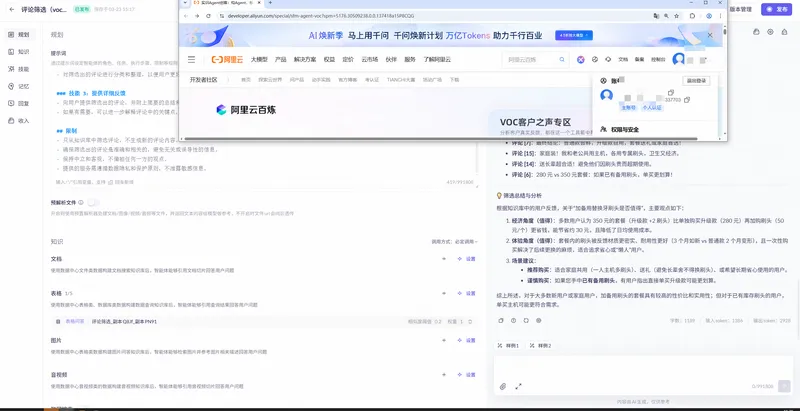Viewport: 800px width, 411px height.
Task: Go forward in the browser window
Action: (197, 16)
